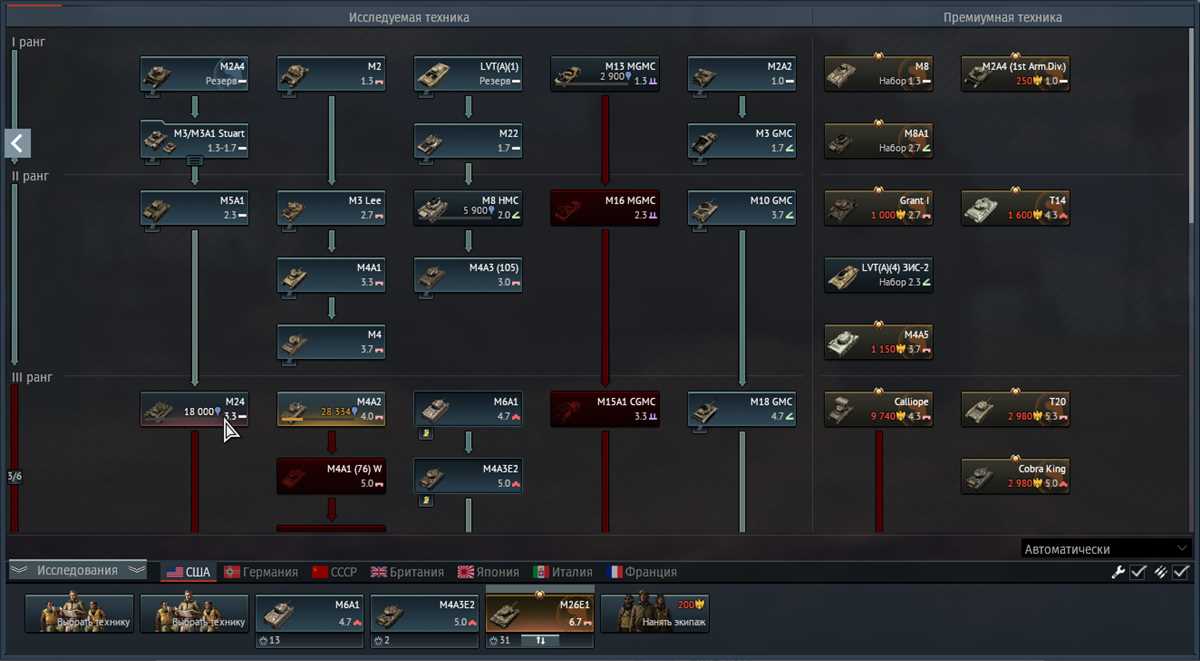
Task: Select the M2 tank in the research tree
Action: (x=331, y=74)
